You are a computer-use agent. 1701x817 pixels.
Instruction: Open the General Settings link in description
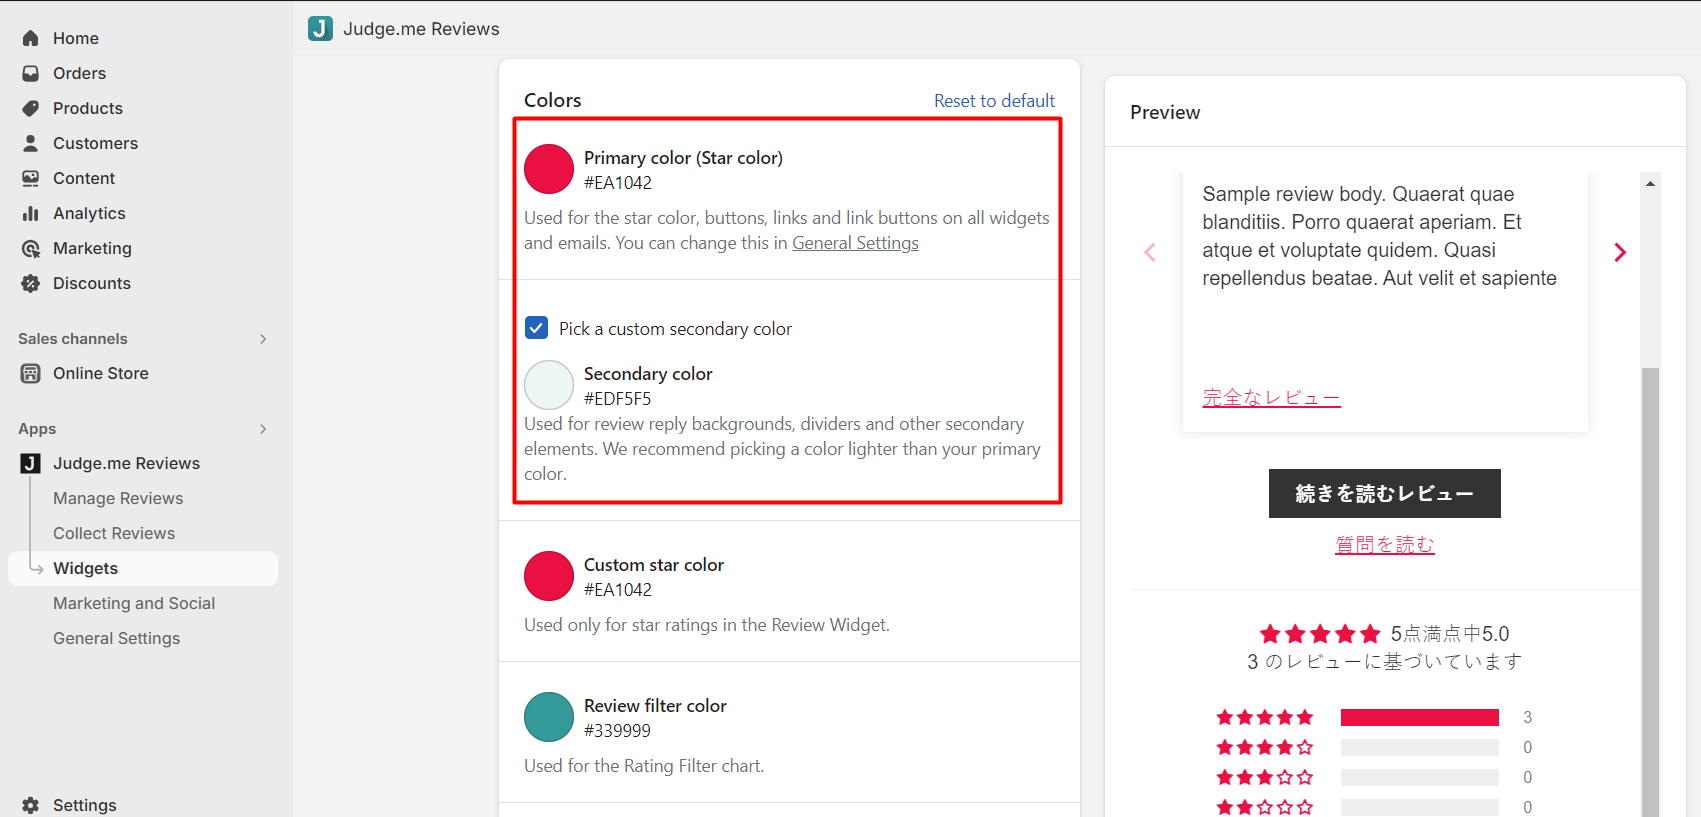click(855, 243)
